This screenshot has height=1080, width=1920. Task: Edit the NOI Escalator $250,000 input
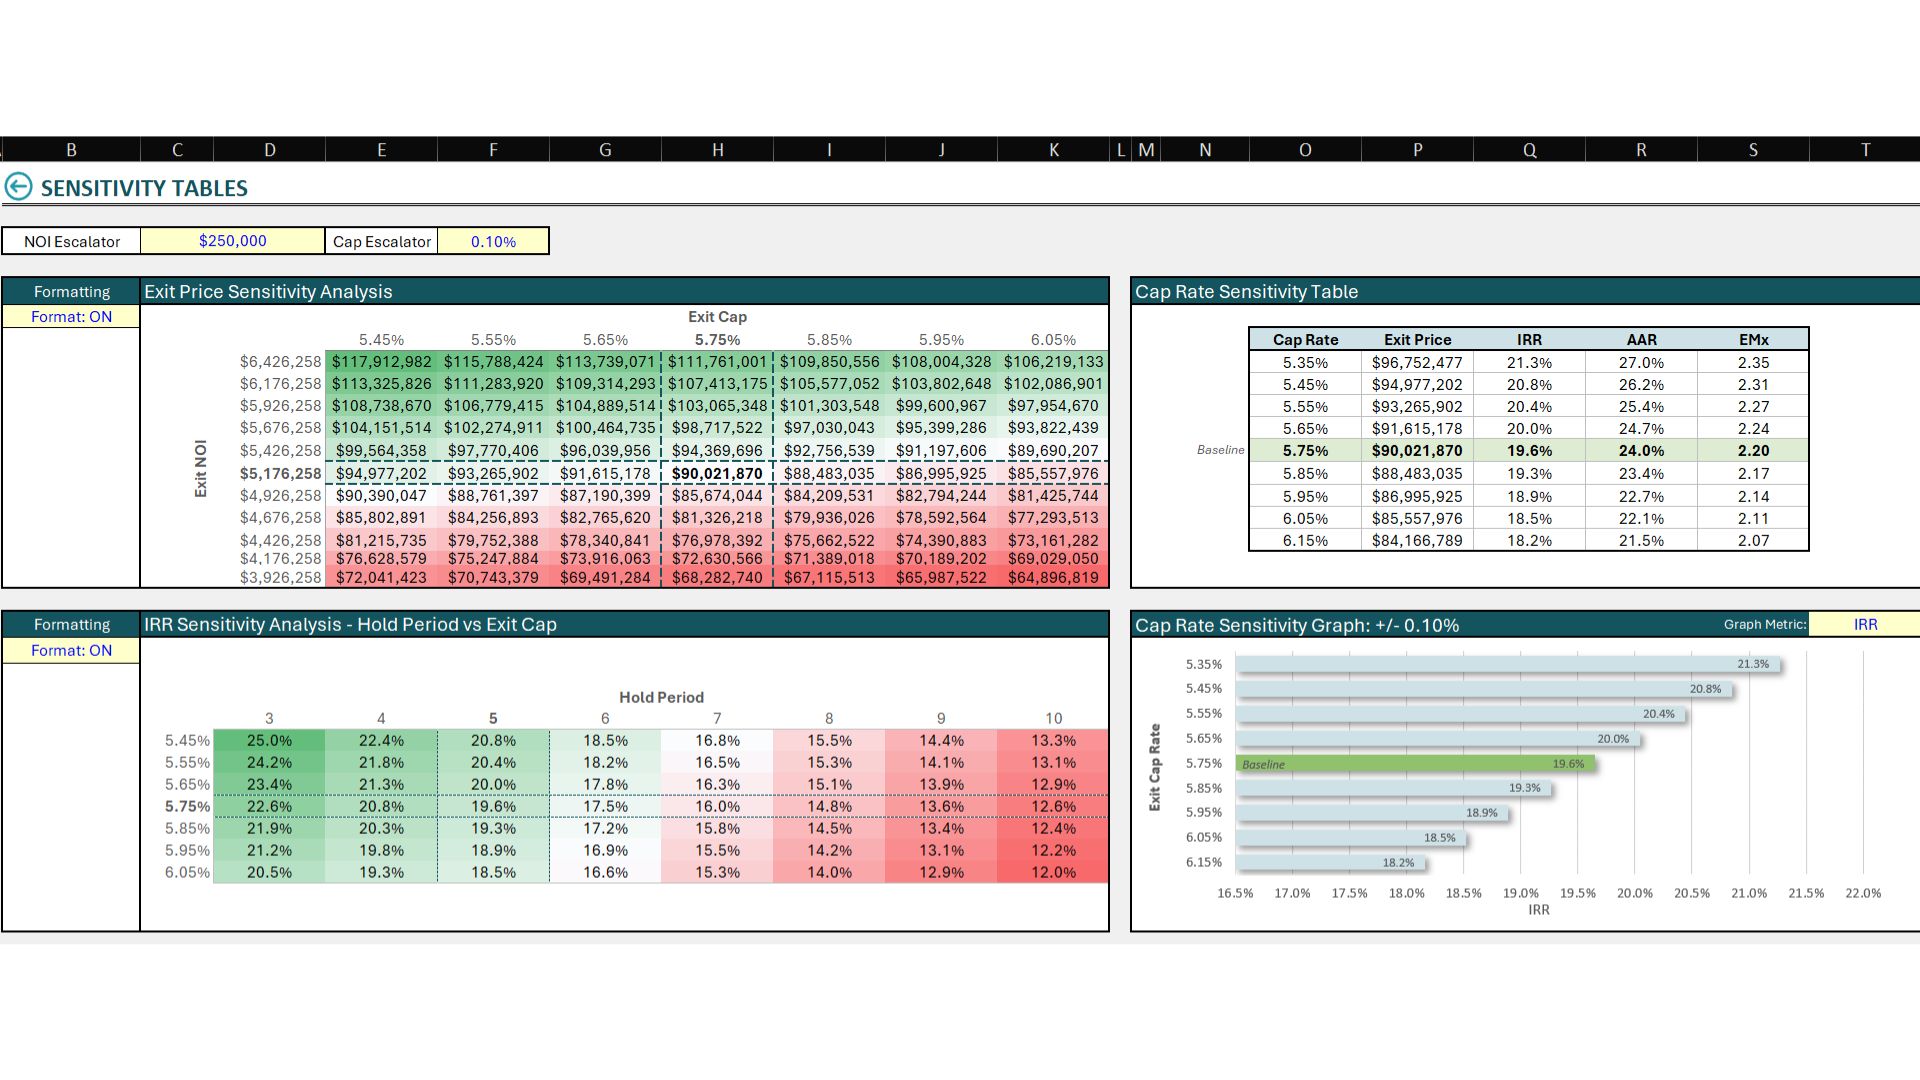coord(232,241)
